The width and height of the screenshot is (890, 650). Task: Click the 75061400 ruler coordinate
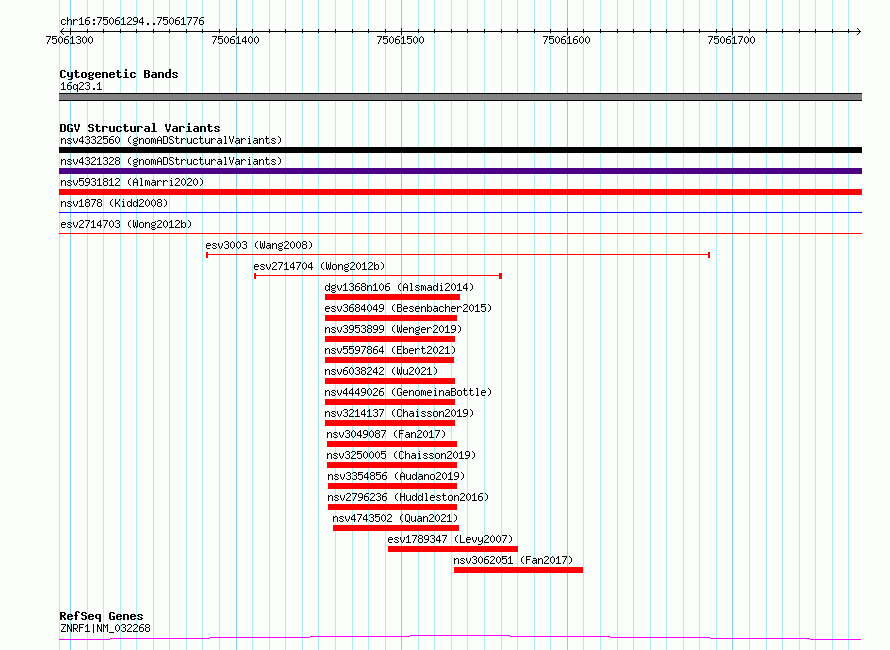[x=235, y=40]
